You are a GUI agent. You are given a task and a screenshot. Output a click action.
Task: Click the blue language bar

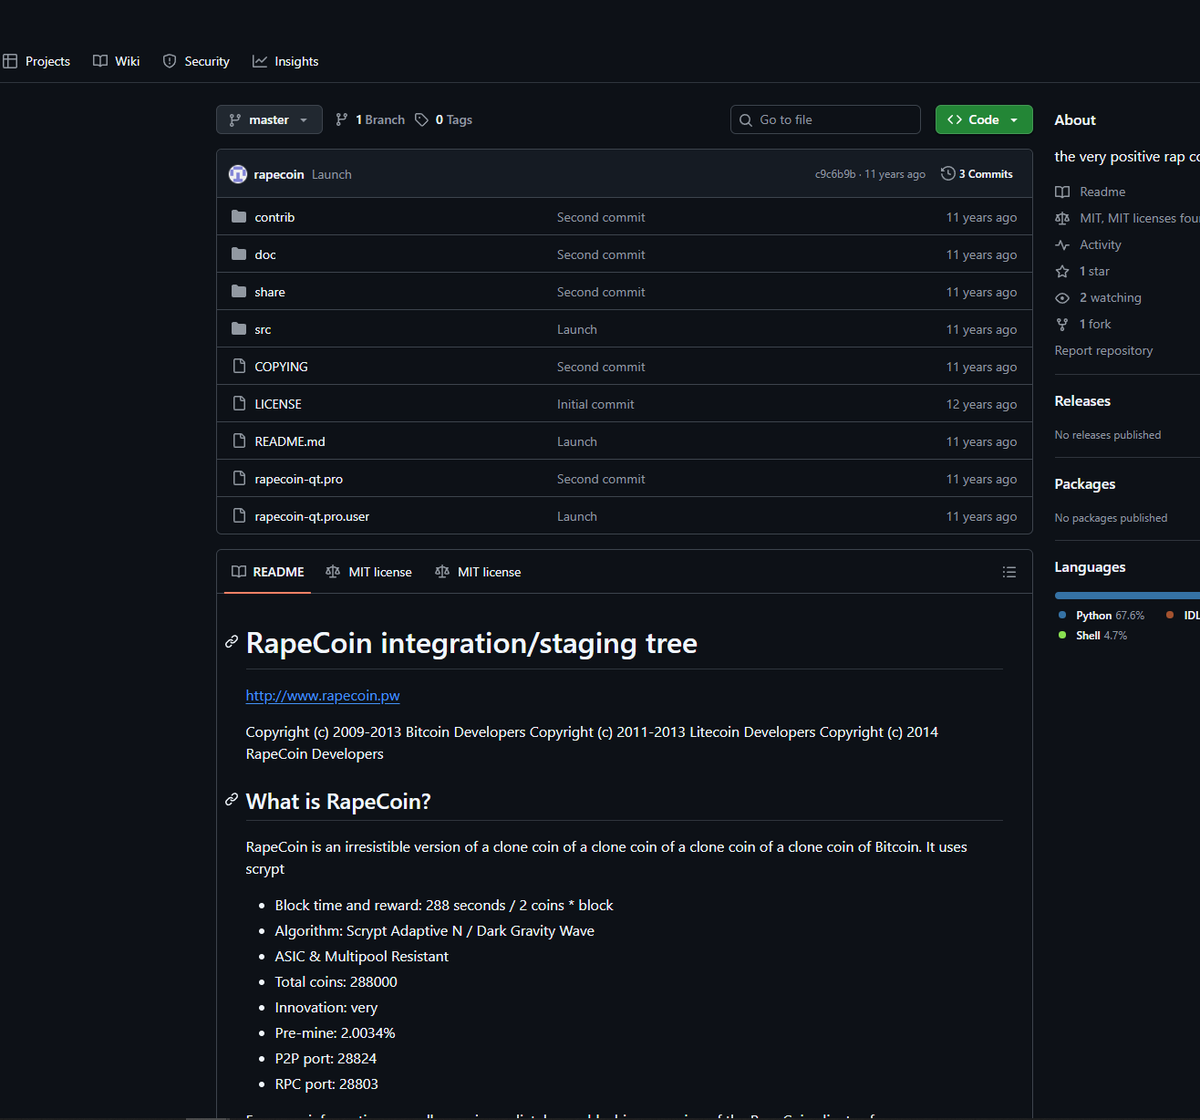(x=1127, y=595)
